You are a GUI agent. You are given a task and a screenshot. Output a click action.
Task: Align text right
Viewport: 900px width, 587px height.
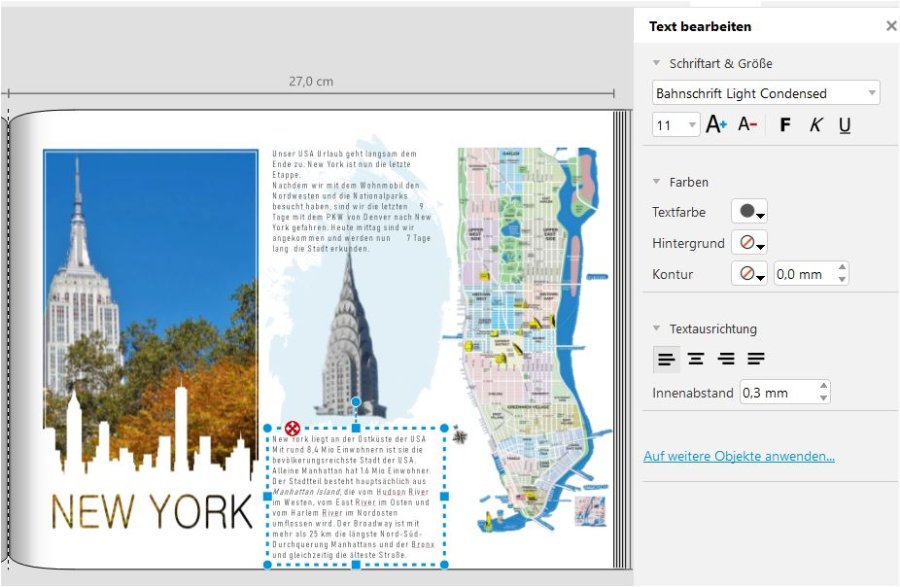[726, 359]
